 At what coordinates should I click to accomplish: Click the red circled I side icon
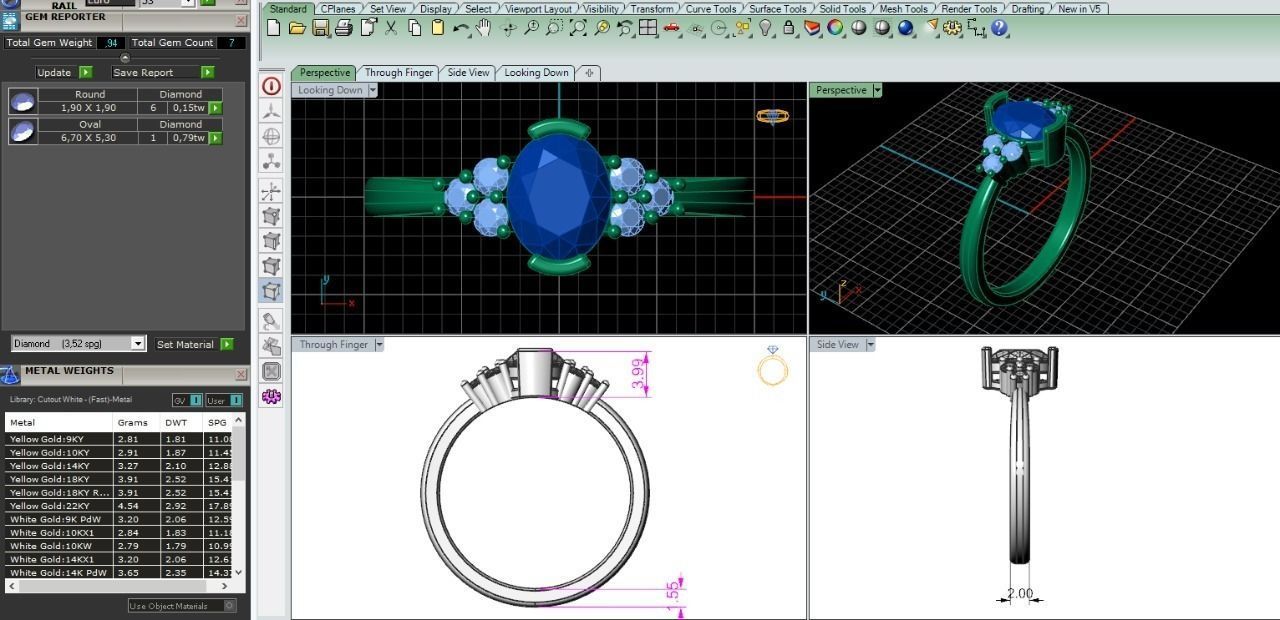click(271, 86)
